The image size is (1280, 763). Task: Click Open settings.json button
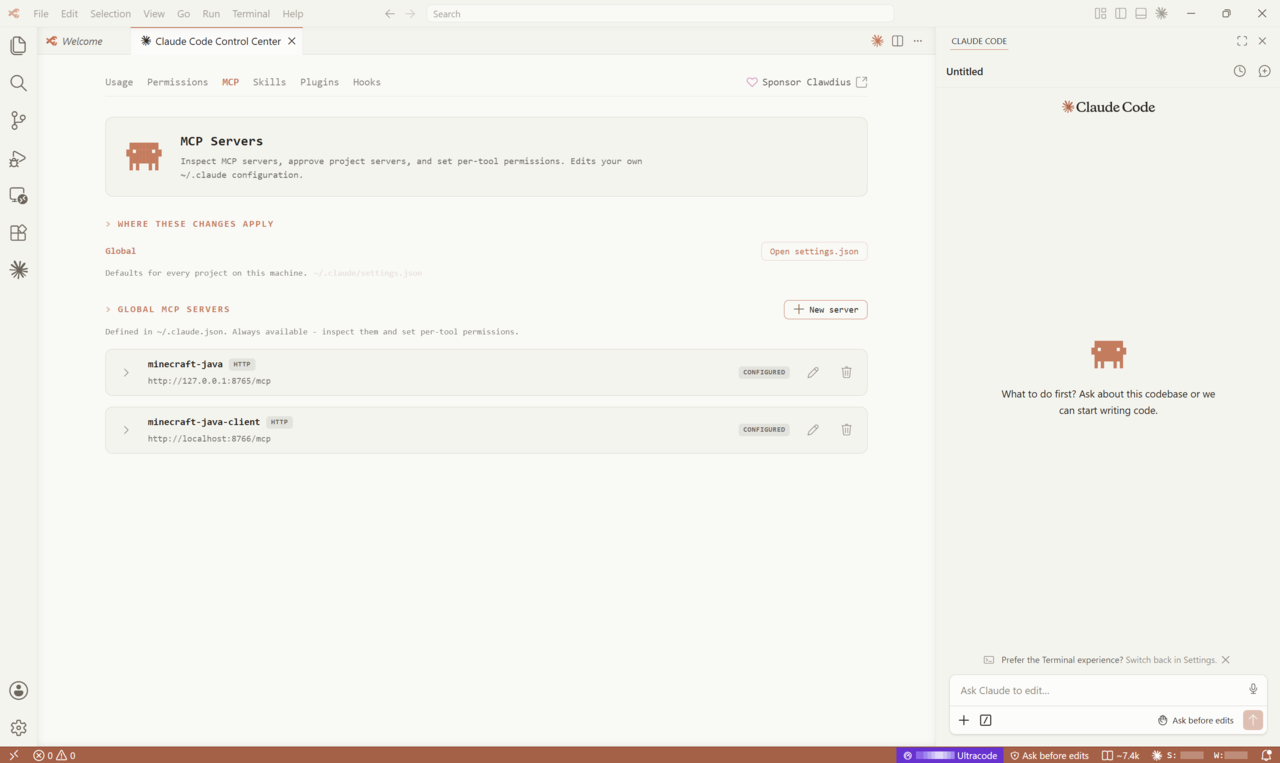point(814,251)
